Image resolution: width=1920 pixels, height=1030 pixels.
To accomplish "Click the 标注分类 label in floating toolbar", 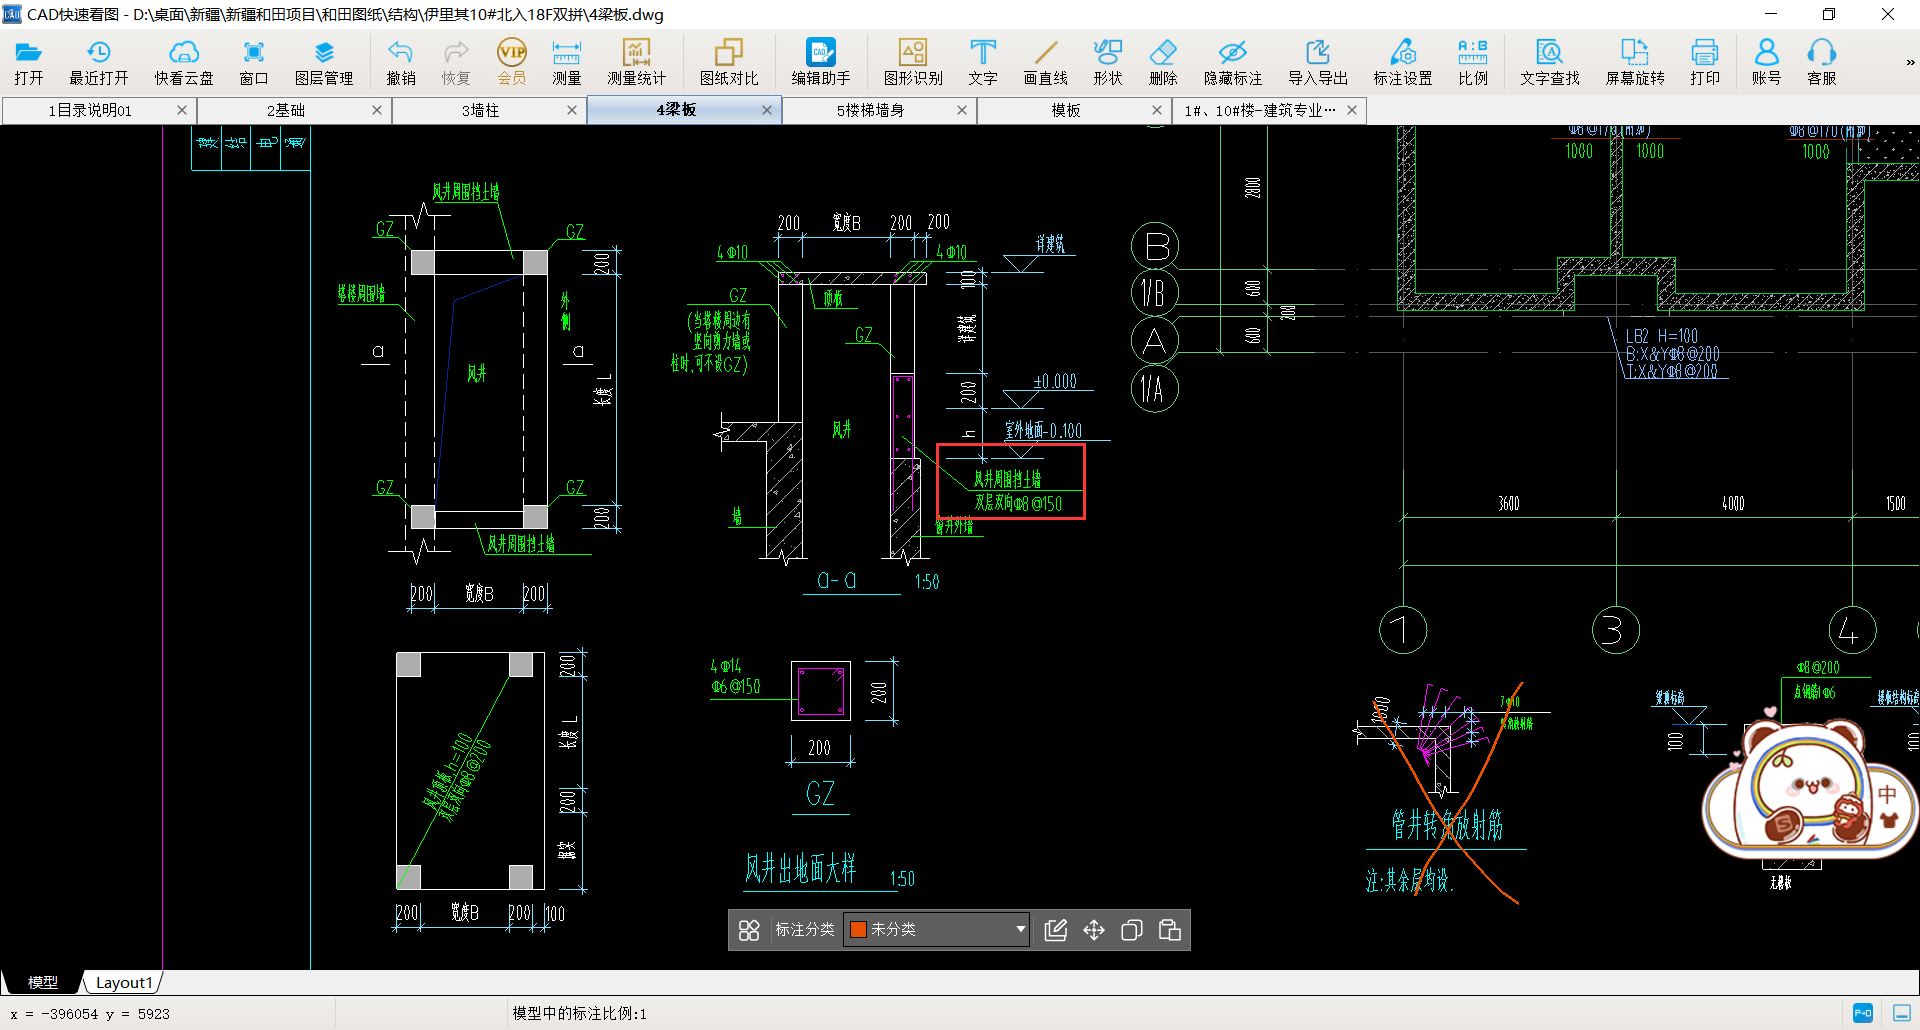I will [x=805, y=930].
